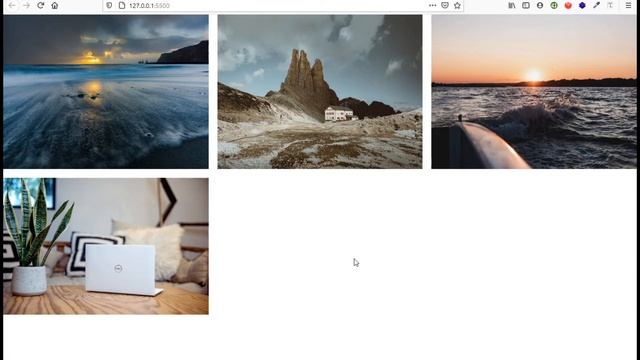
Task: Open the sunset over waves boat photo
Action: (534, 92)
